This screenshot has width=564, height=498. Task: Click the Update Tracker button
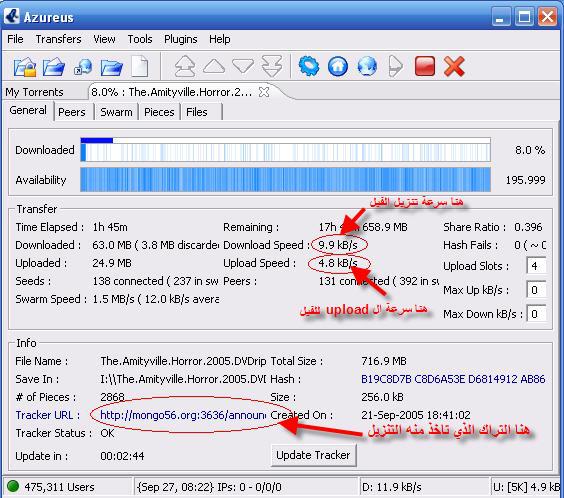[x=313, y=455]
